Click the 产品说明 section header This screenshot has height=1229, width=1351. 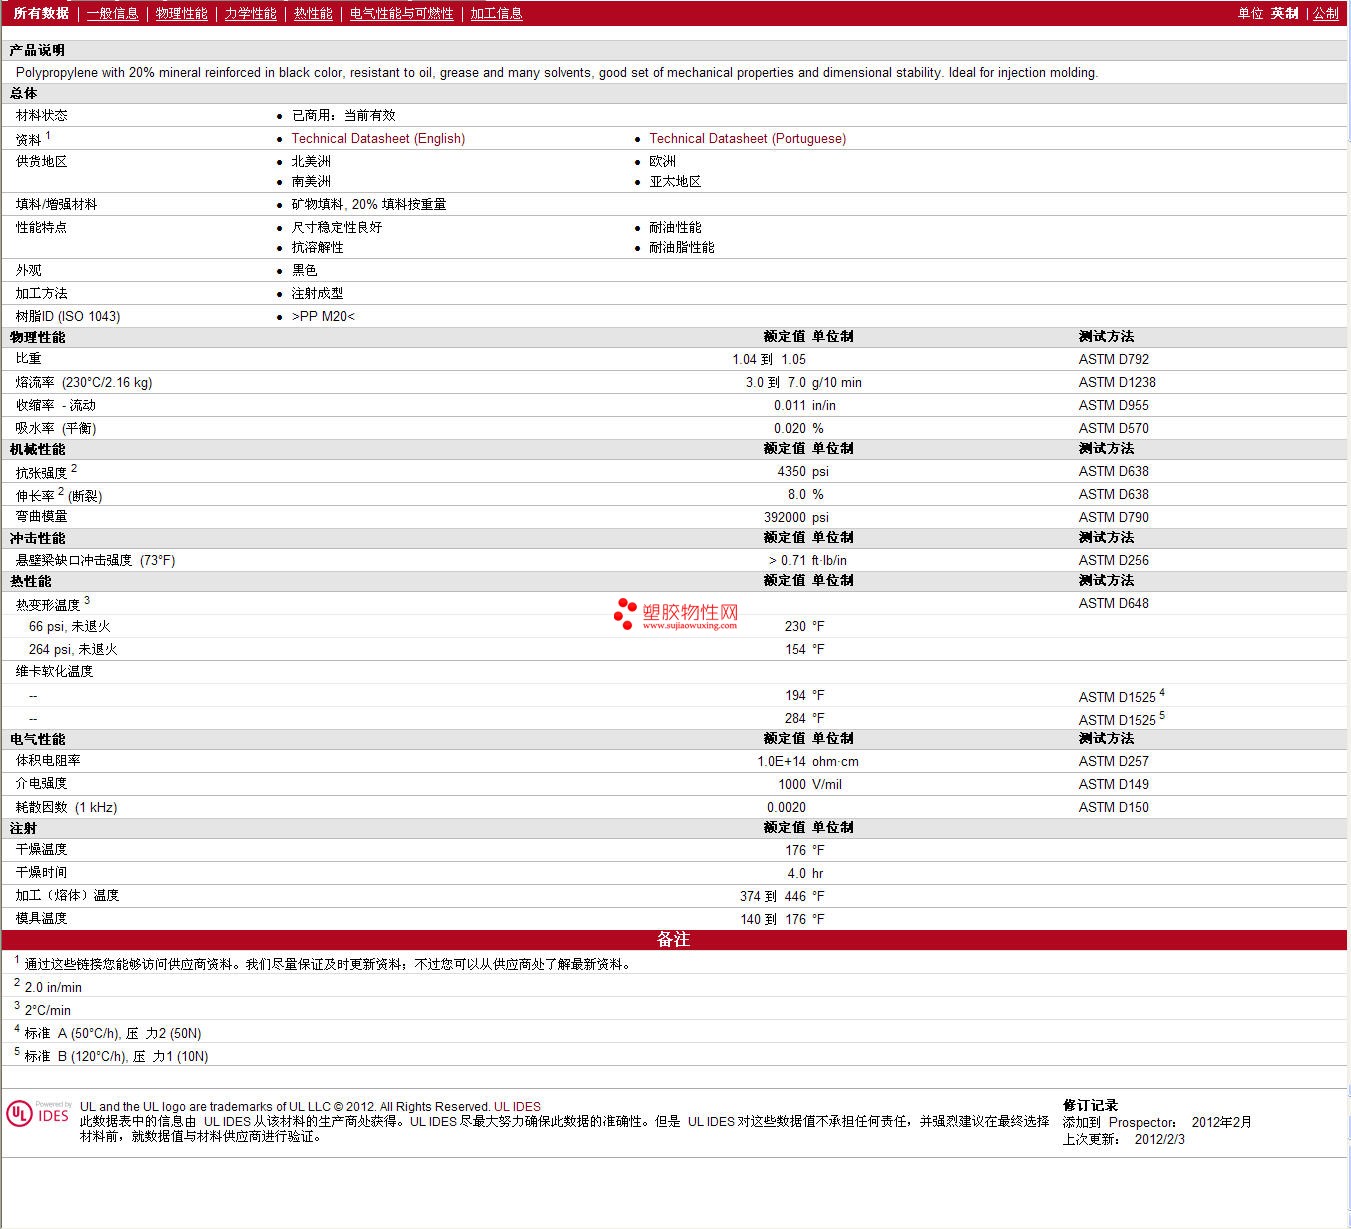click(x=37, y=50)
